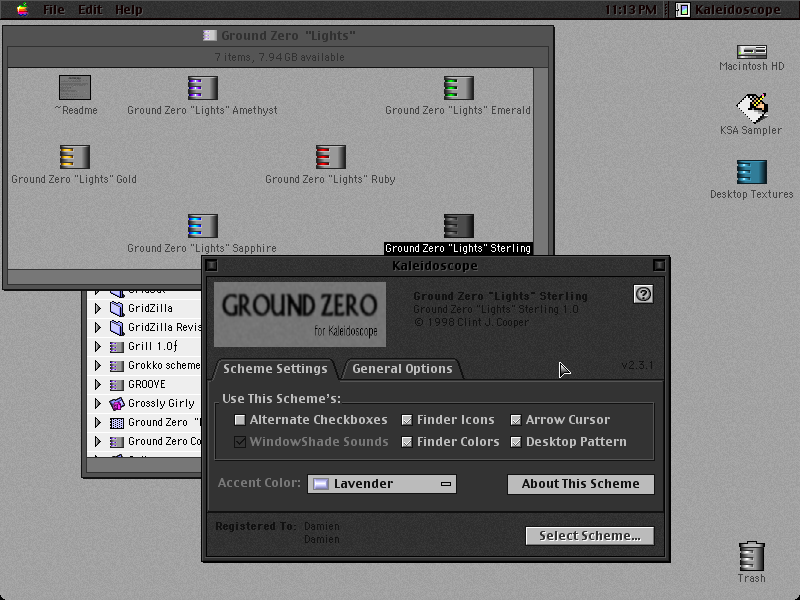This screenshot has height=600, width=800.
Task: Select the Ground Zero "Lights" Amethyst scheme icon
Action: 203,87
